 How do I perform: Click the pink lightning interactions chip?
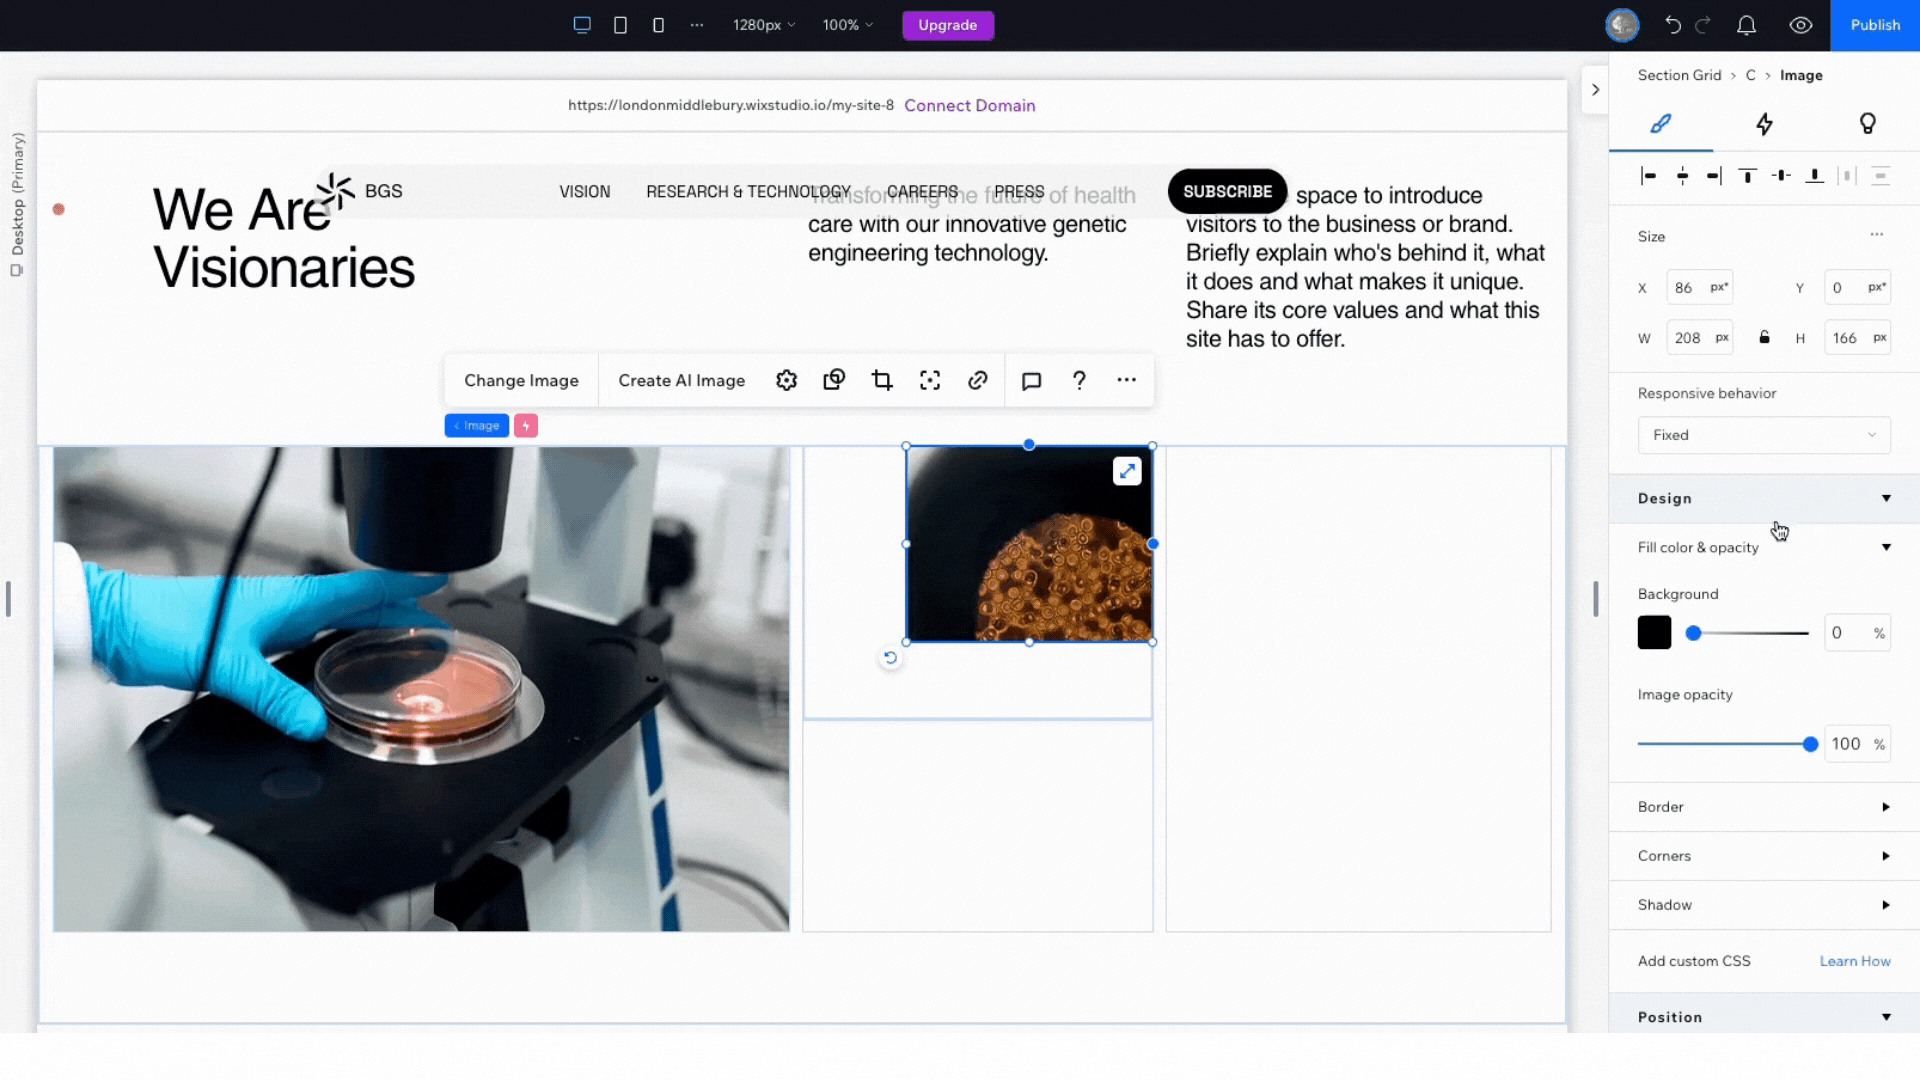(526, 426)
